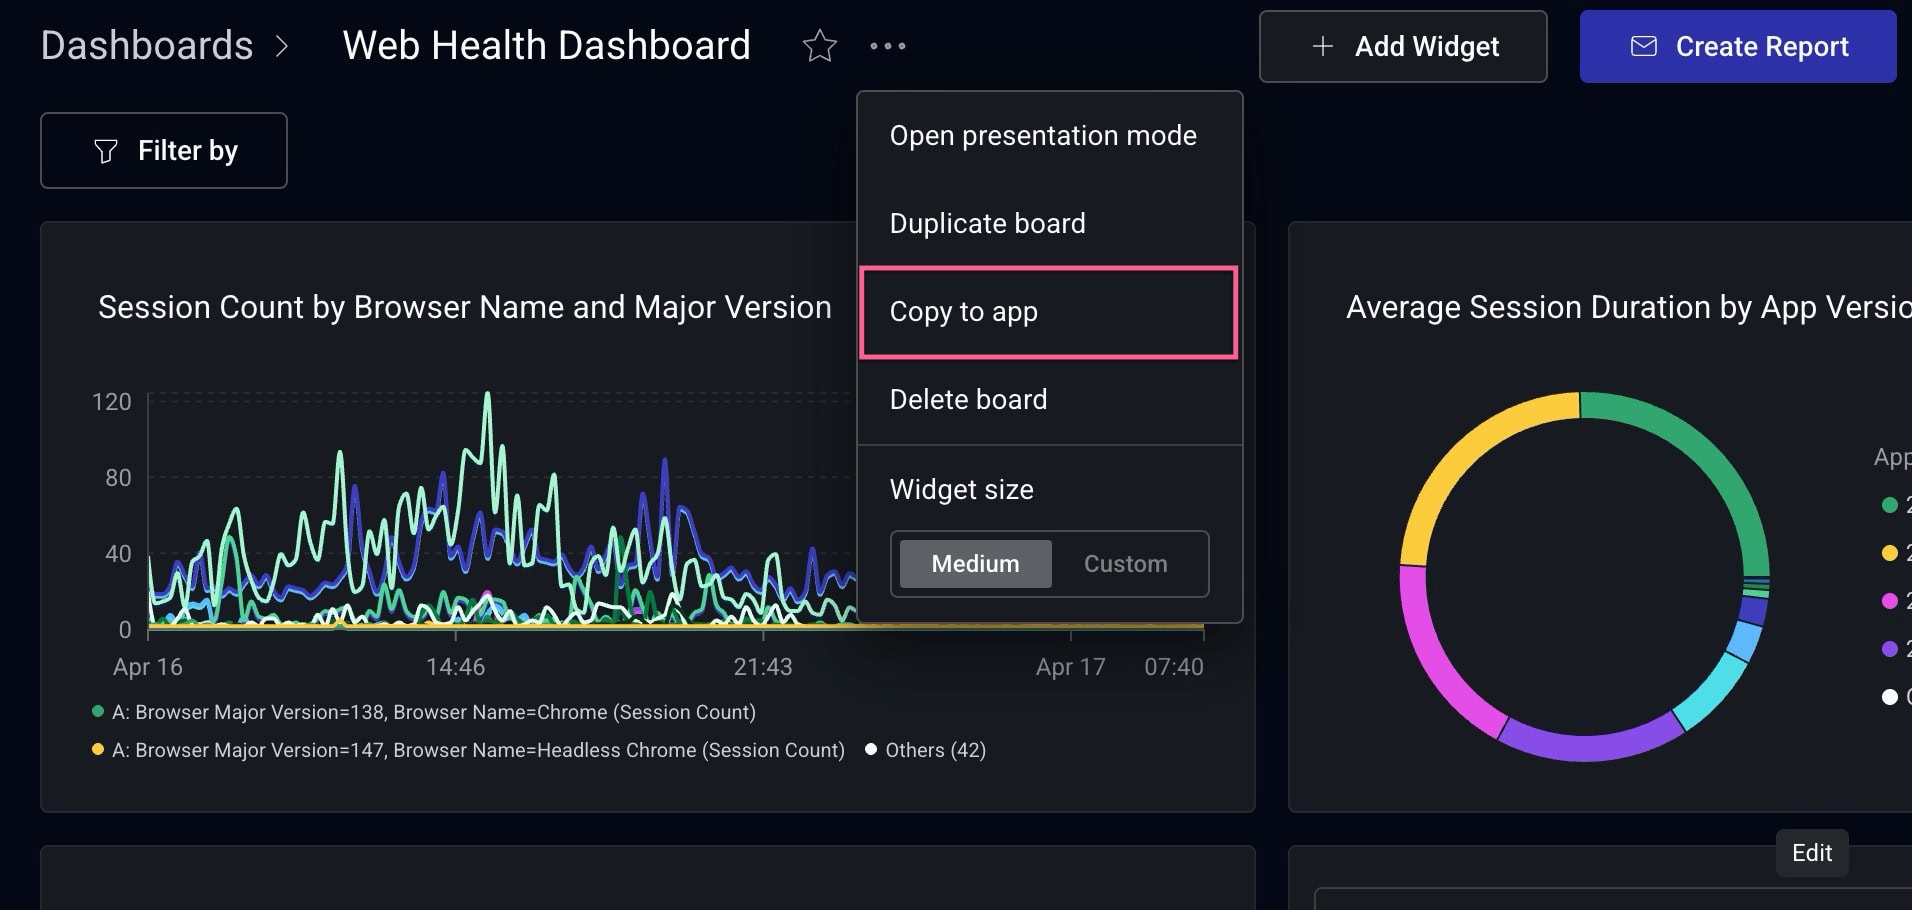Toggle the Headless Chrome legend entry
Screen dimensions: 1912x910
[97, 749]
